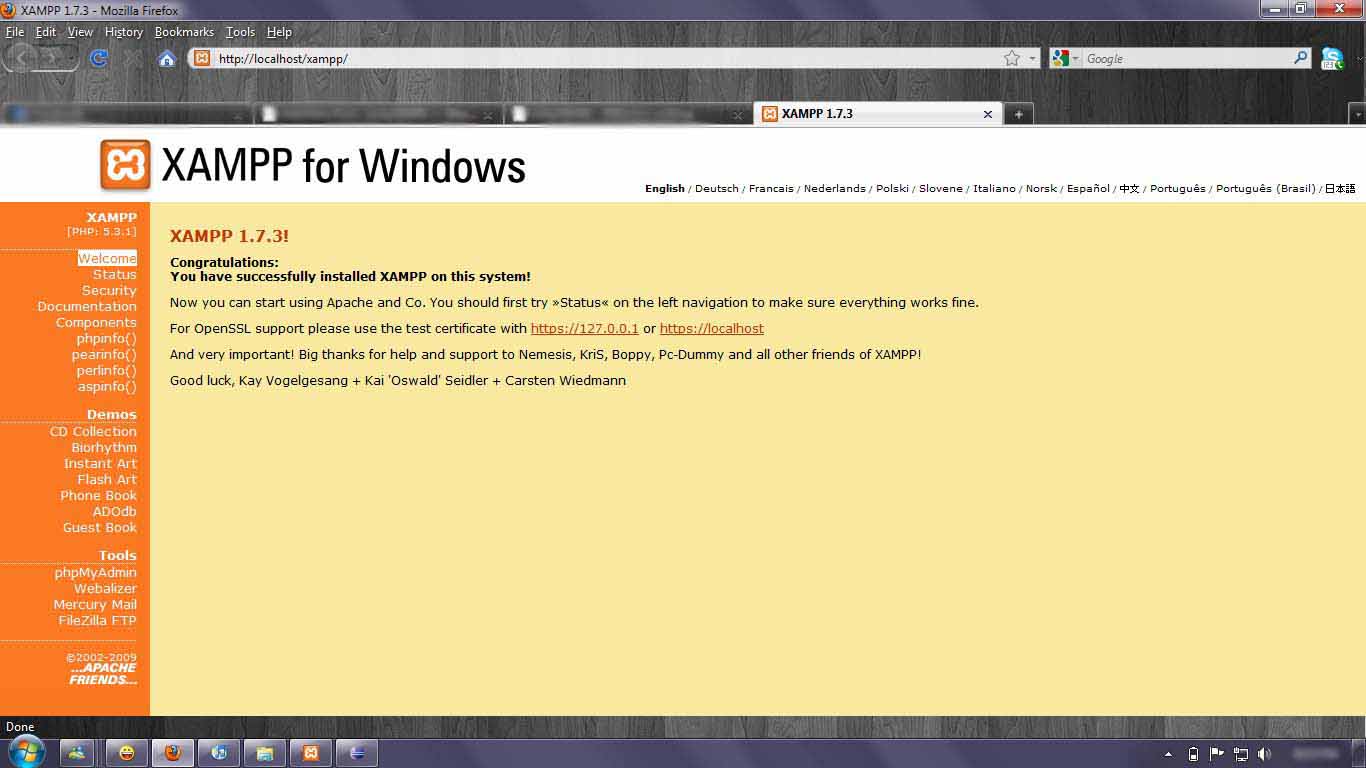
Task: Switch language to Francais
Action: pyautogui.click(x=771, y=188)
